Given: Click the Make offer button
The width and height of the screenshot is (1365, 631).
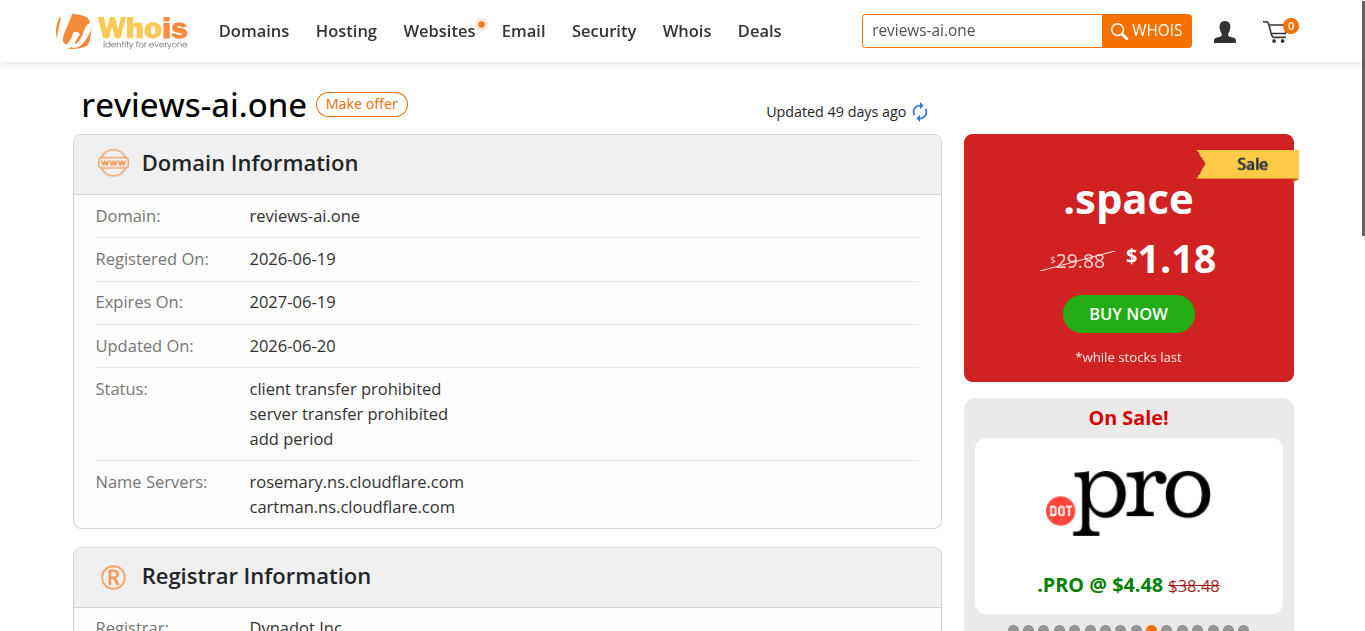Looking at the screenshot, I should click(x=362, y=104).
